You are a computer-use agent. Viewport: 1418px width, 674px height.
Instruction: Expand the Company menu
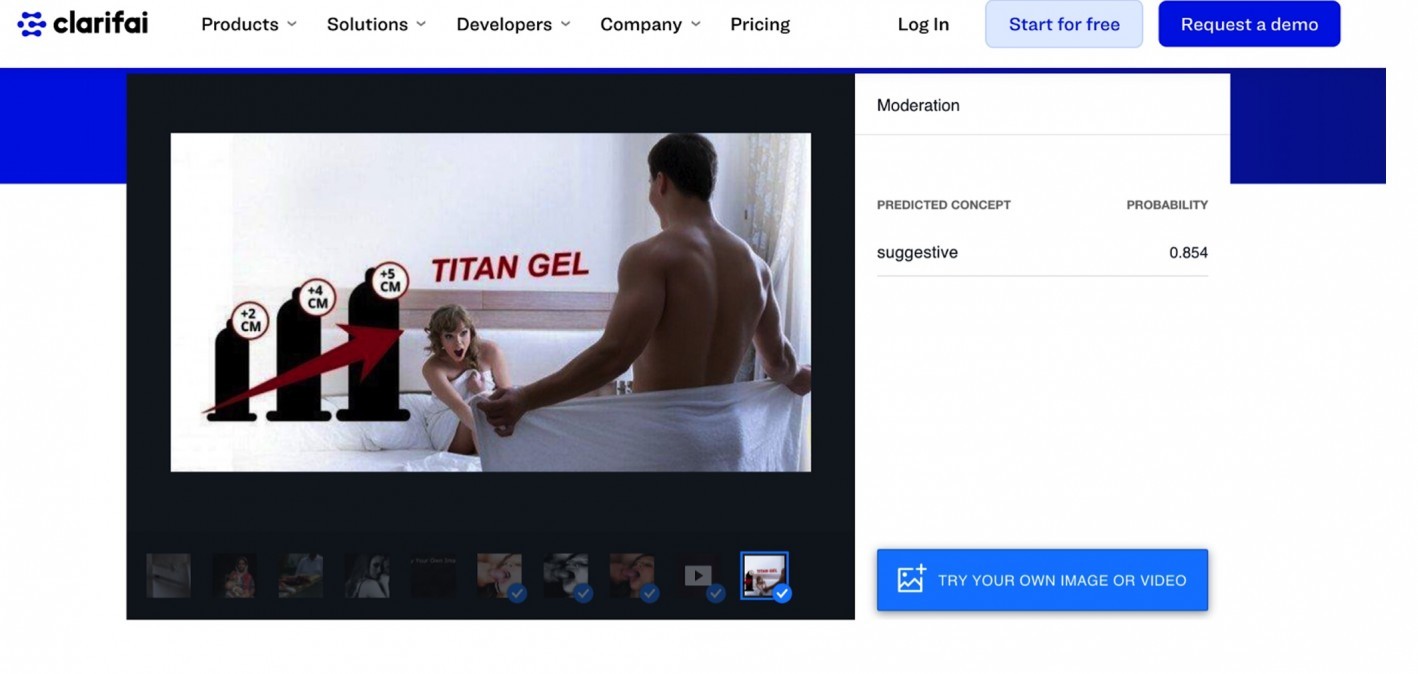650,24
